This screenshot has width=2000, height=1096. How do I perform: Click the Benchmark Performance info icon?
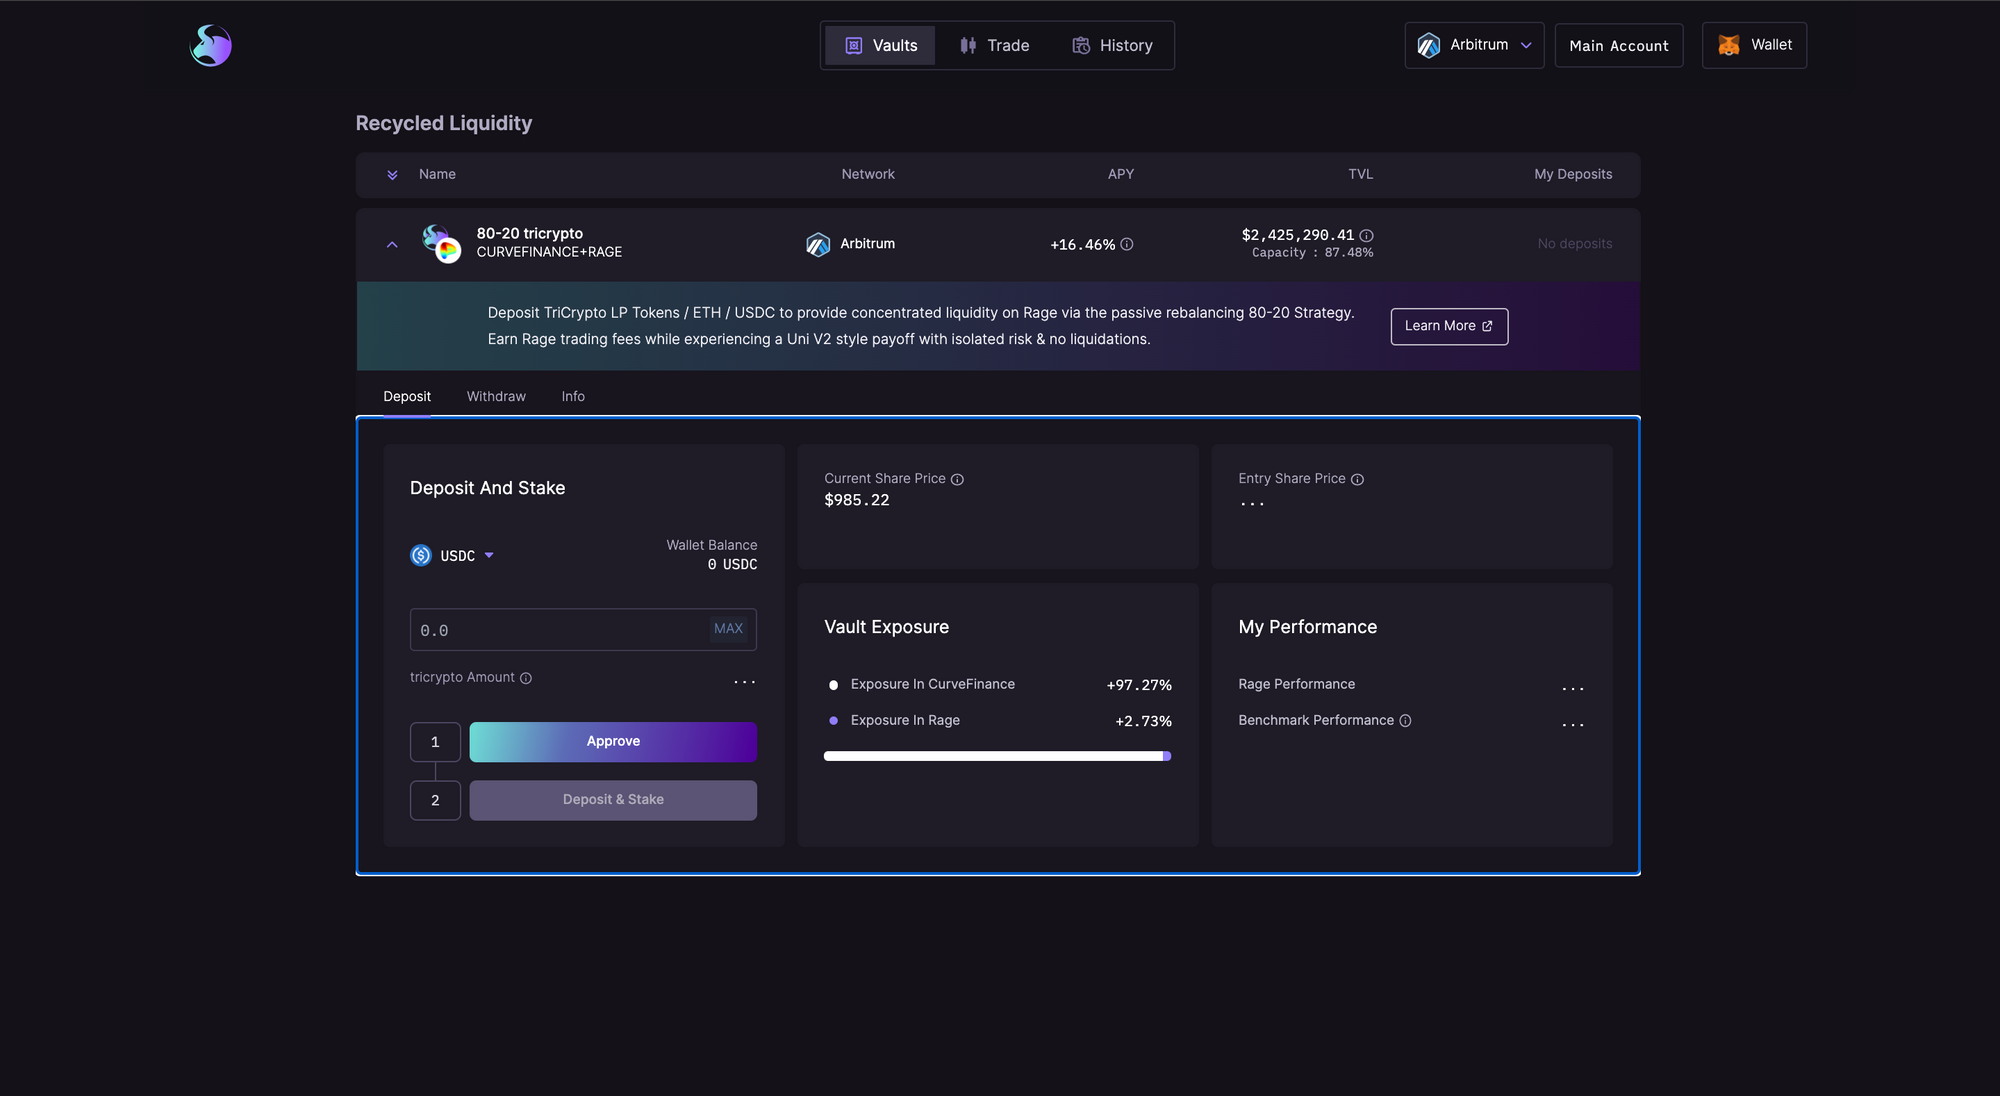coord(1405,720)
